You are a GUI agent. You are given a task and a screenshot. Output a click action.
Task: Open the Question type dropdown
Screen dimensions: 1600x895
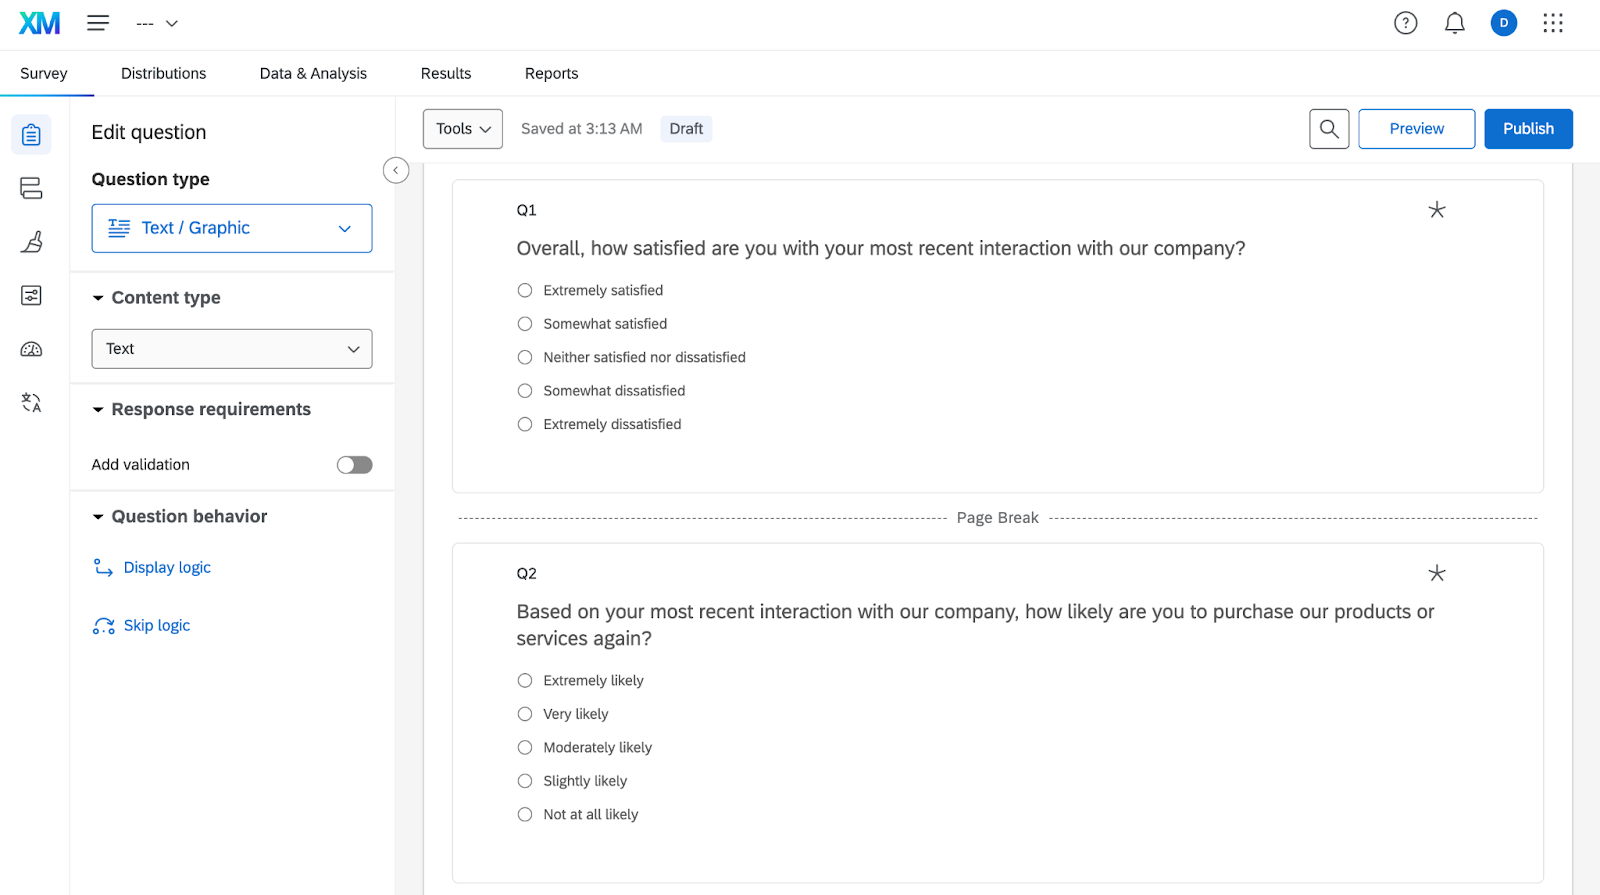[x=232, y=228]
